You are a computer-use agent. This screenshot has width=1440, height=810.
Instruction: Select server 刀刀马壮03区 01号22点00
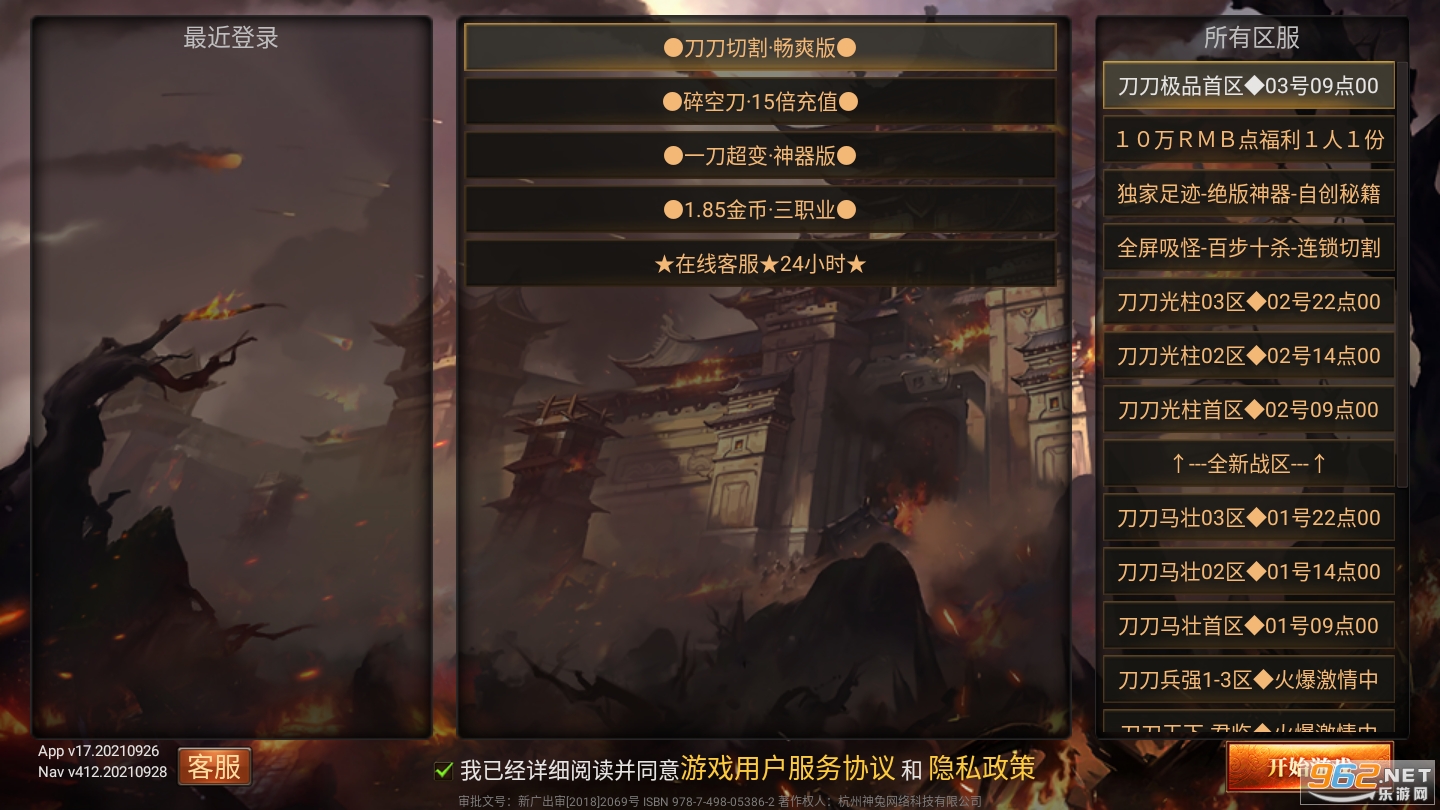(1248, 517)
